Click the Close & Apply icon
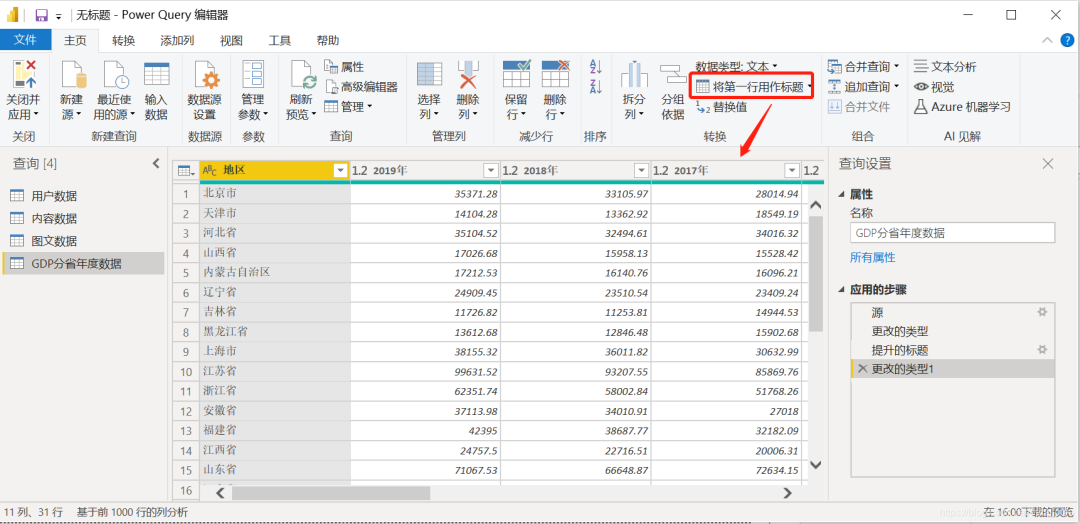 (23, 75)
